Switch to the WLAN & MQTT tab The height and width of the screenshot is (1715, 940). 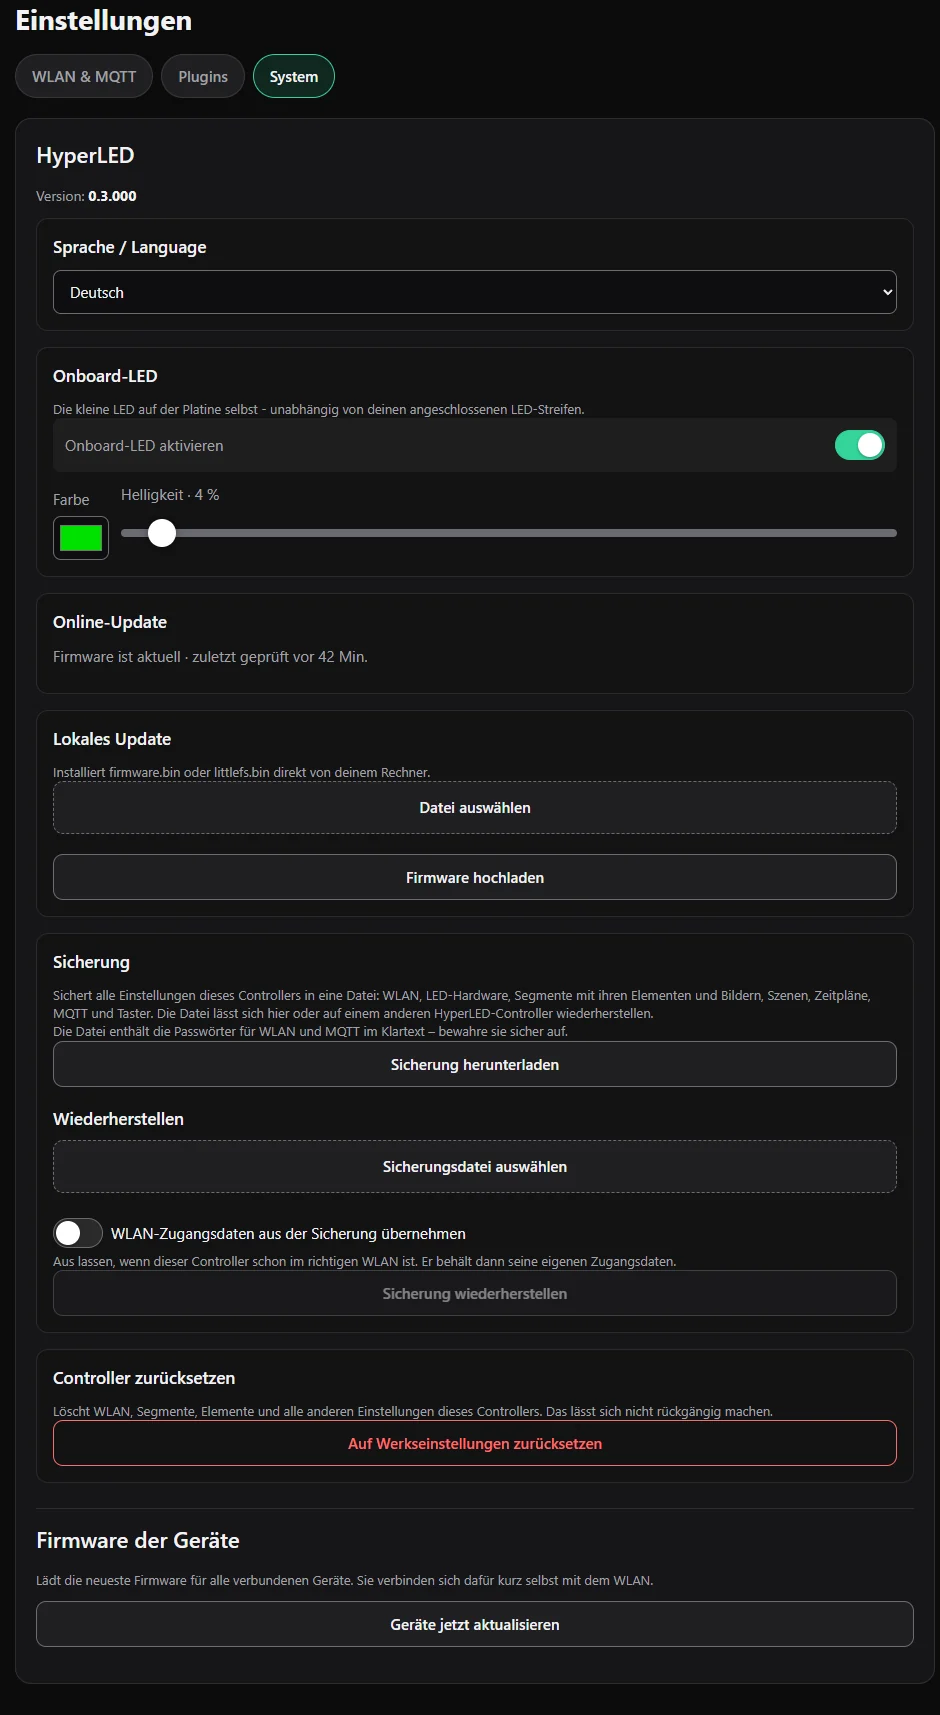pos(84,76)
